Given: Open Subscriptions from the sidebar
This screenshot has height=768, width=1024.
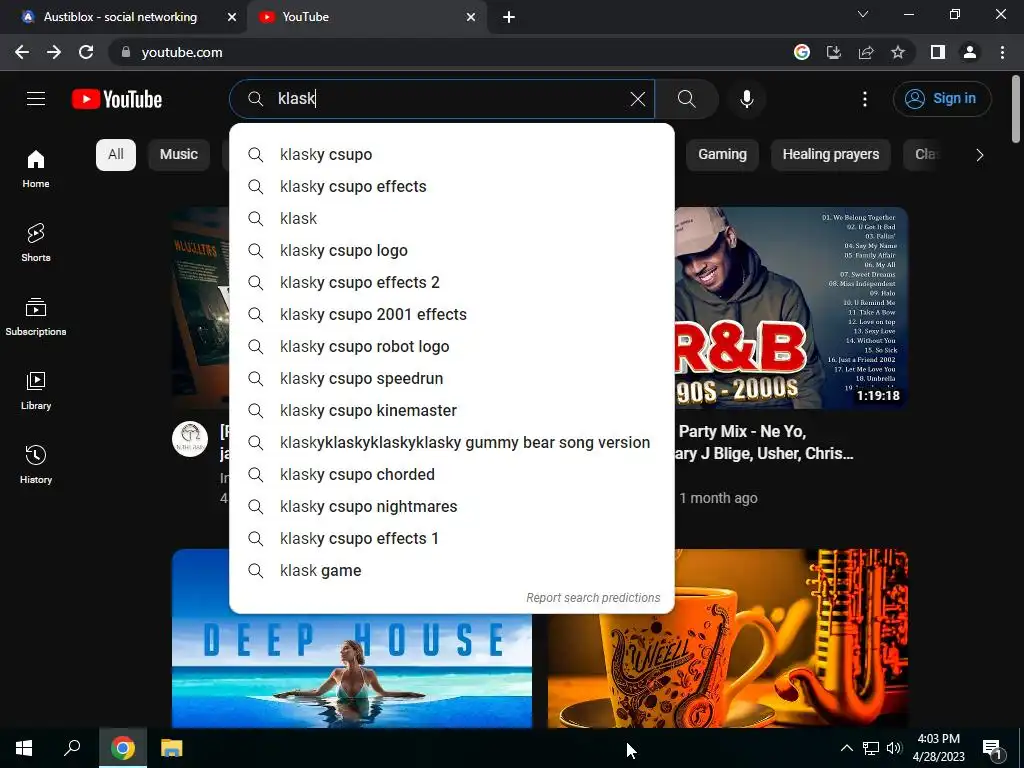Looking at the screenshot, I should pyautogui.click(x=36, y=317).
